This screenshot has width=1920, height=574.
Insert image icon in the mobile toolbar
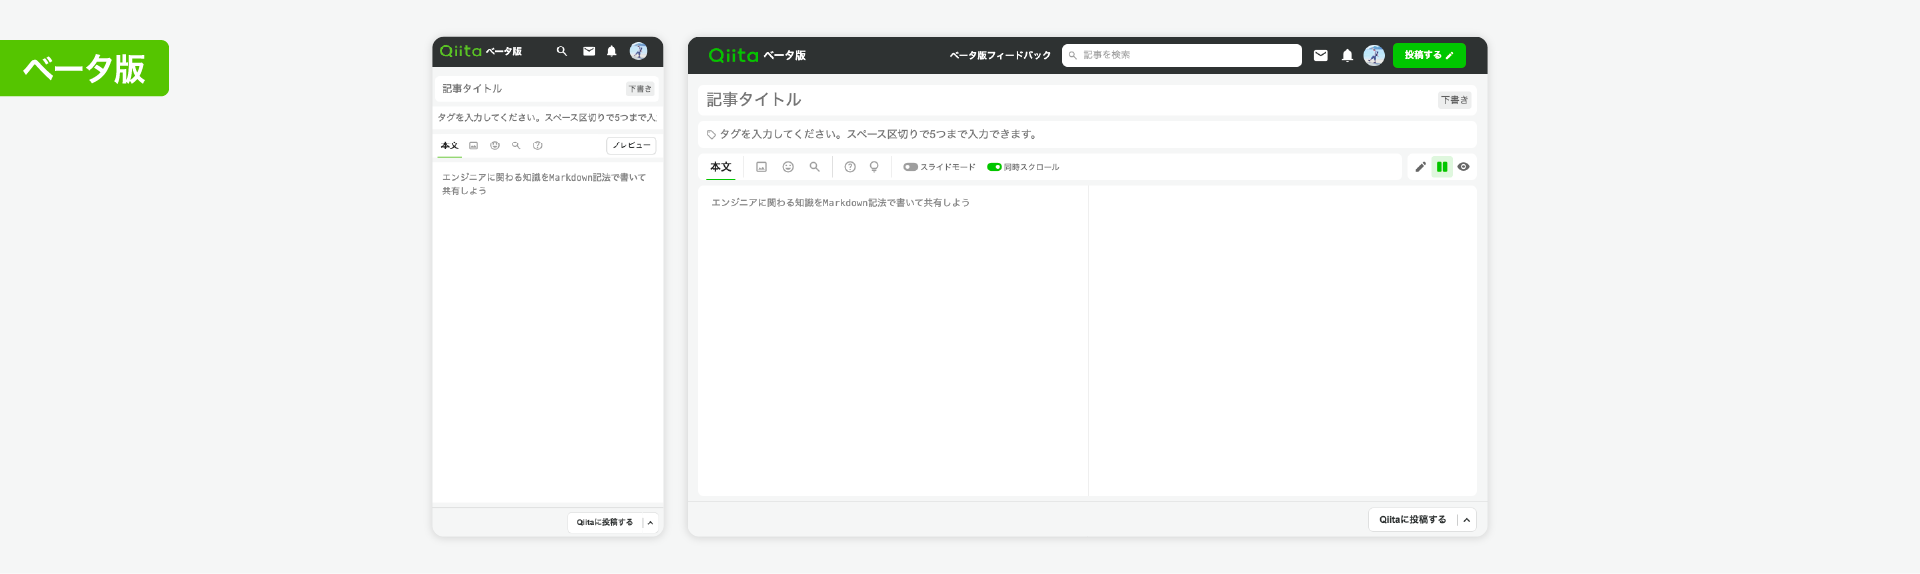coord(474,146)
